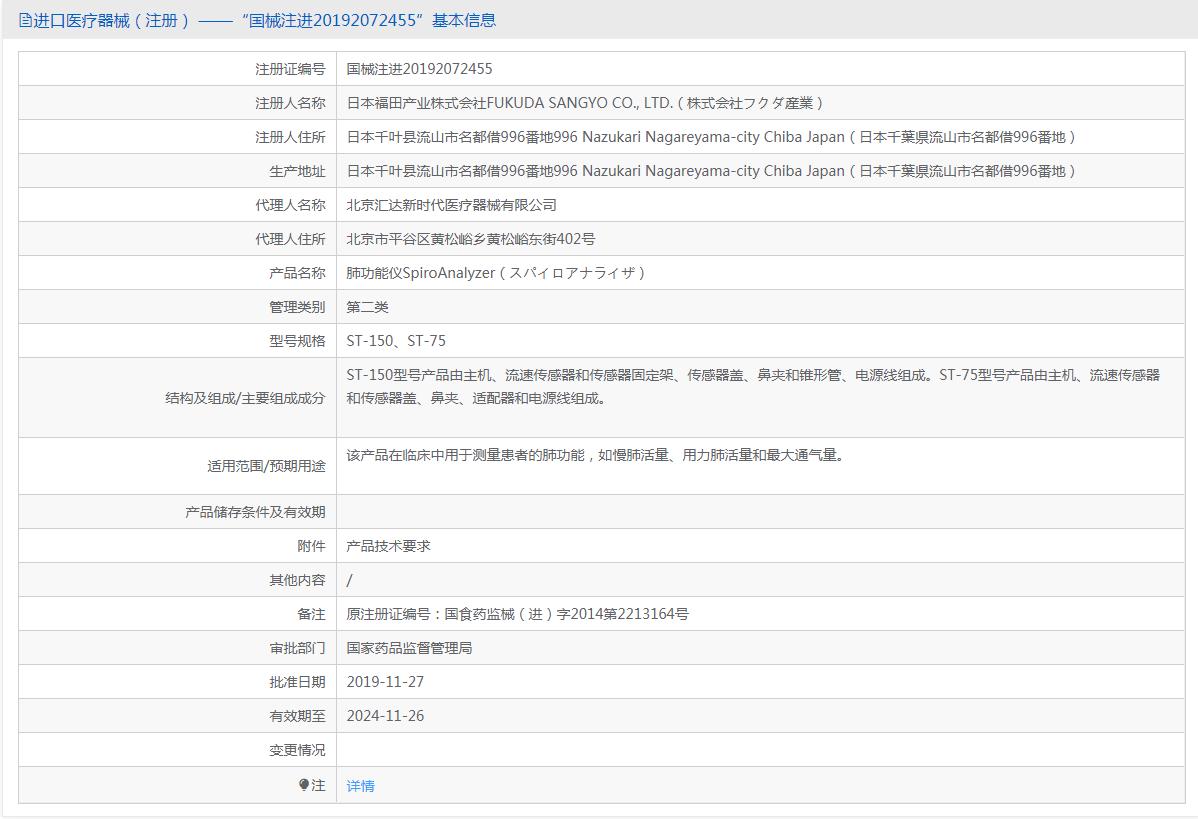1198x819 pixels.
Task: Click the 变更情况 label
Action: coord(296,750)
